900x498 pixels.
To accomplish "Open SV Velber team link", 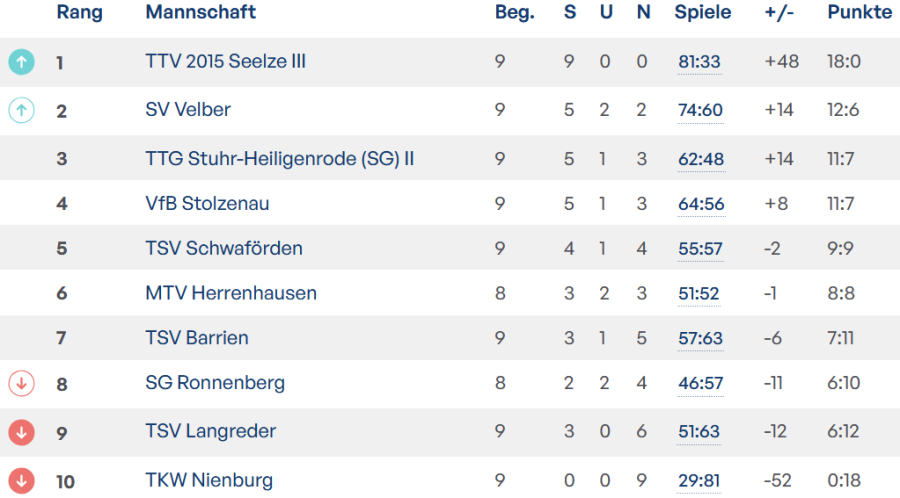I will [188, 110].
